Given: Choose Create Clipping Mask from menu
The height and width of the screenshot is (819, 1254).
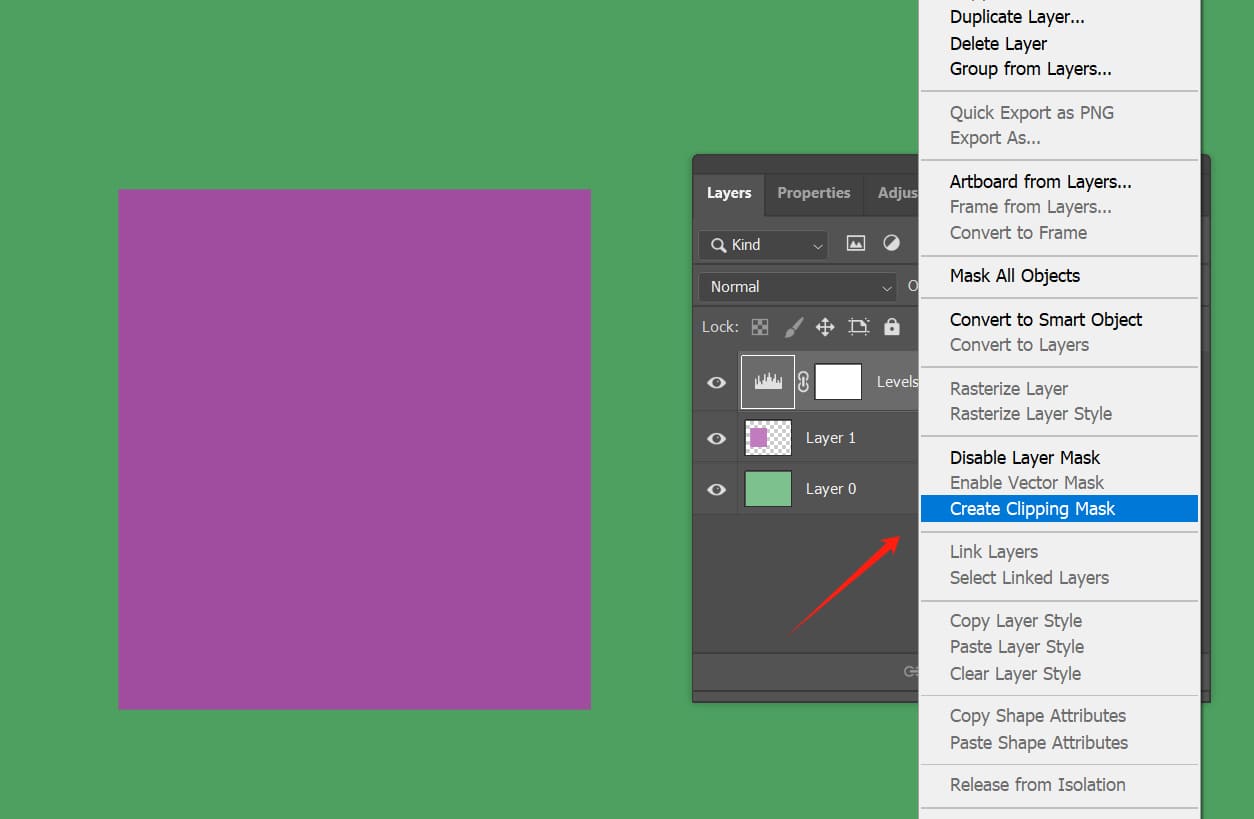Looking at the screenshot, I should point(1032,509).
